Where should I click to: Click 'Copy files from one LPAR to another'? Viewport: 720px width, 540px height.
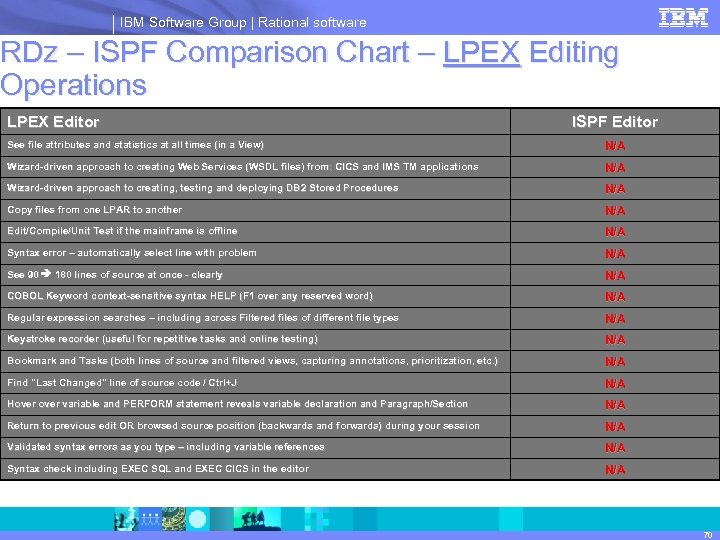point(95,210)
